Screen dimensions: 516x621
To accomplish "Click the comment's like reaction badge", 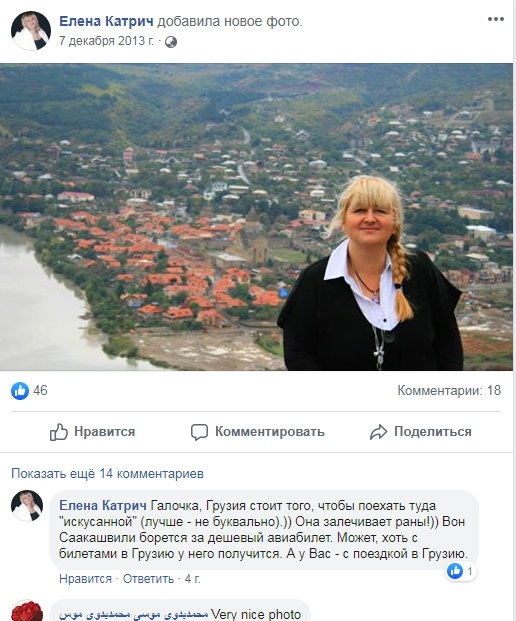I will point(461,571).
